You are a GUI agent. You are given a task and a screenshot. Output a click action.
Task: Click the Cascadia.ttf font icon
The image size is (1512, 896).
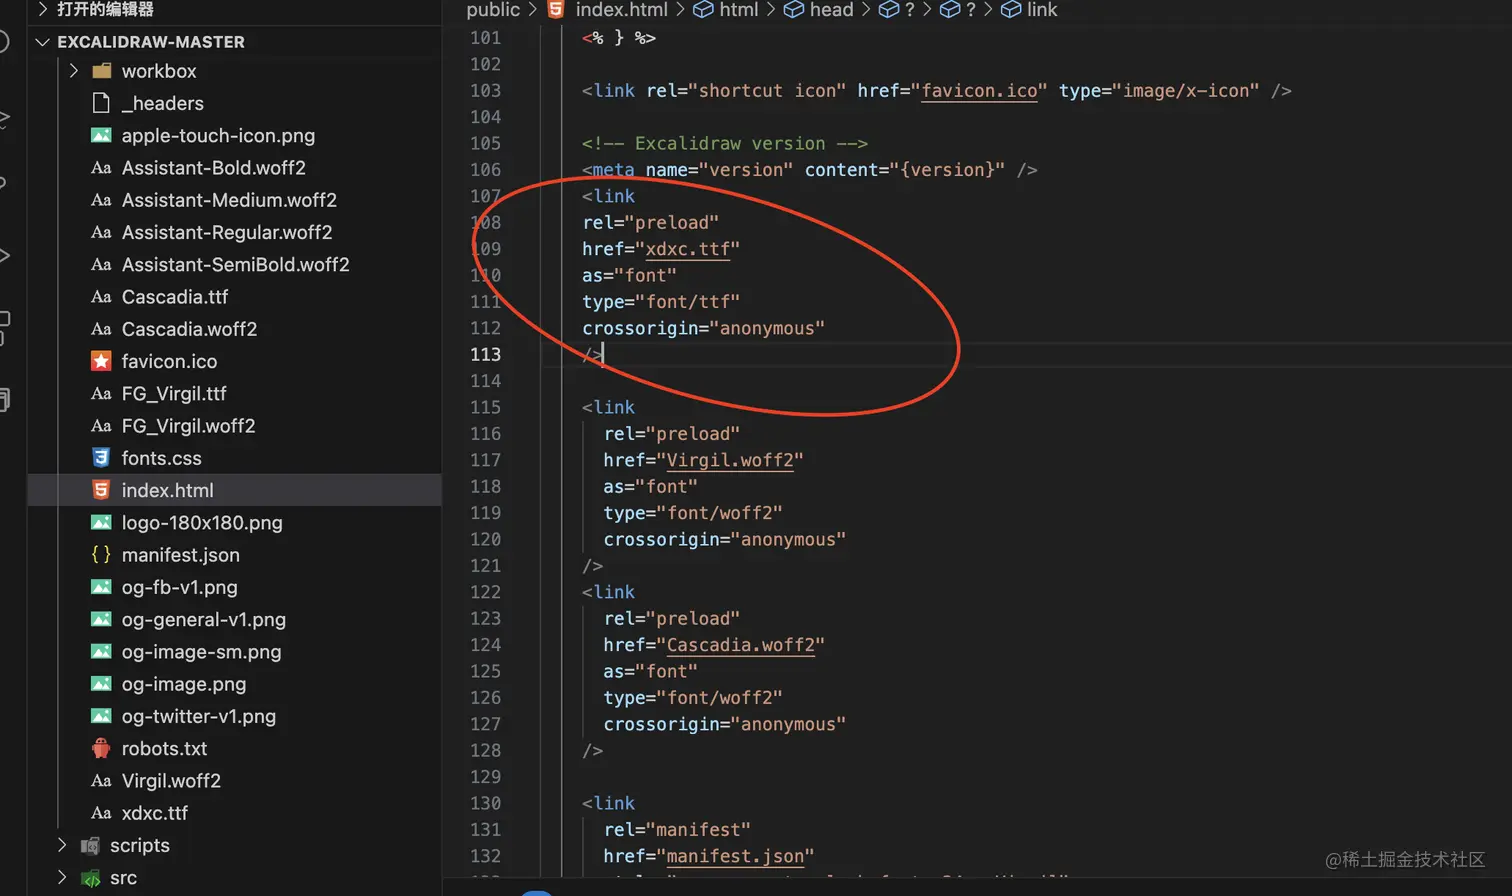[x=101, y=297]
